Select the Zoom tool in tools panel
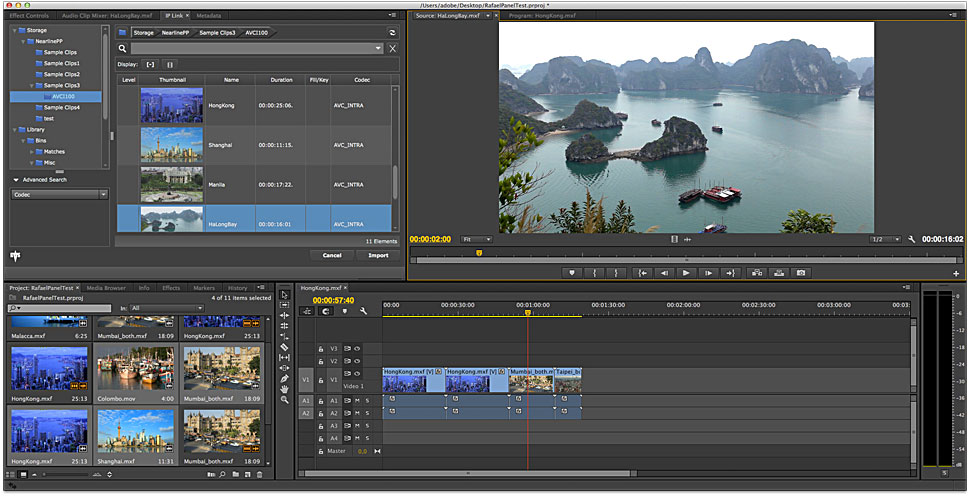The height and width of the screenshot is (496, 970). 285,400
